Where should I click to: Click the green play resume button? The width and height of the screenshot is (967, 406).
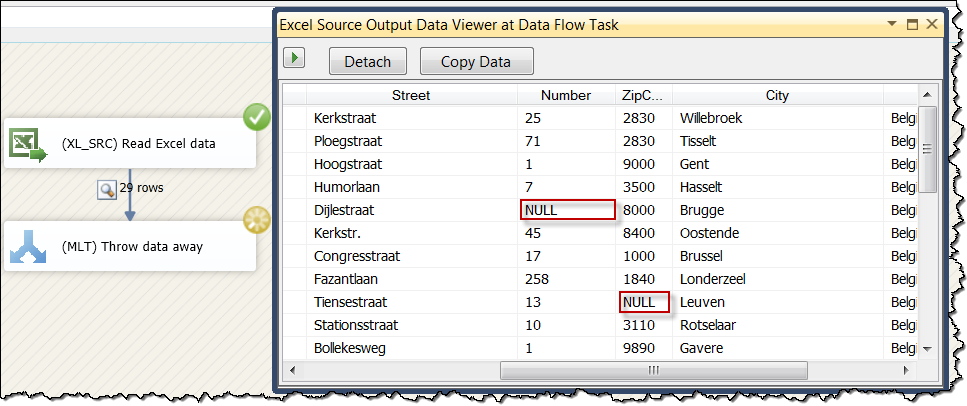(294, 58)
